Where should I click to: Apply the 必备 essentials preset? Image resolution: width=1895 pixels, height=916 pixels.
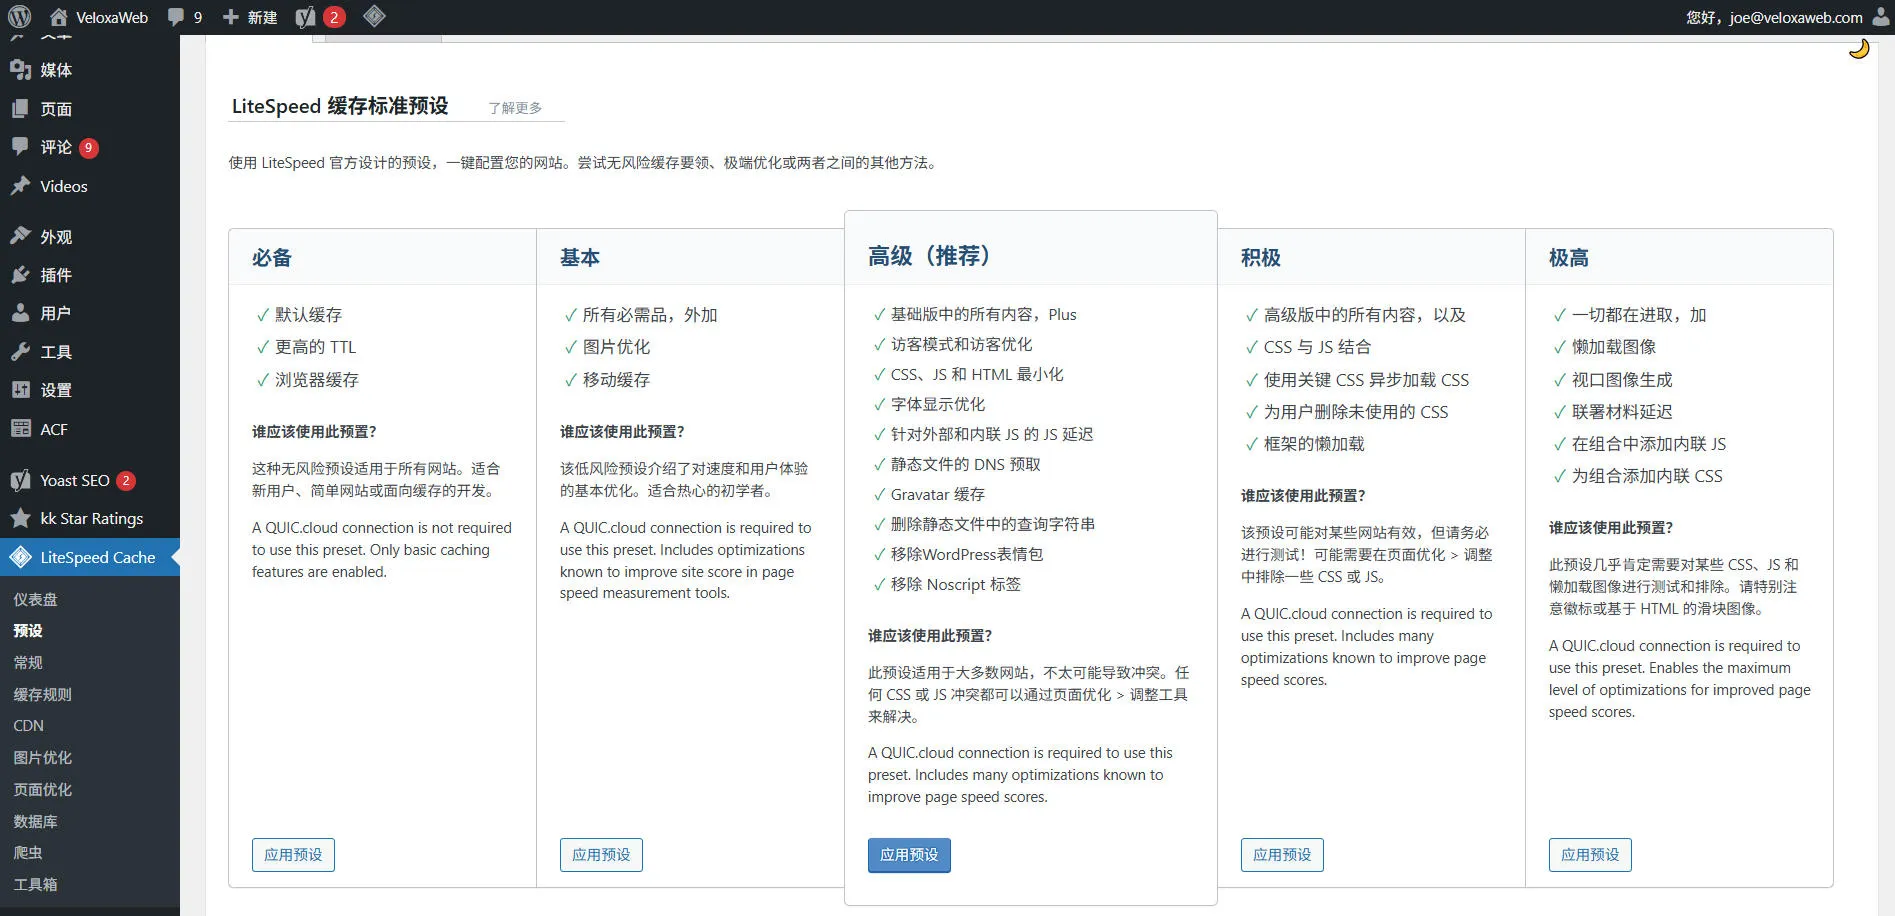[293, 855]
